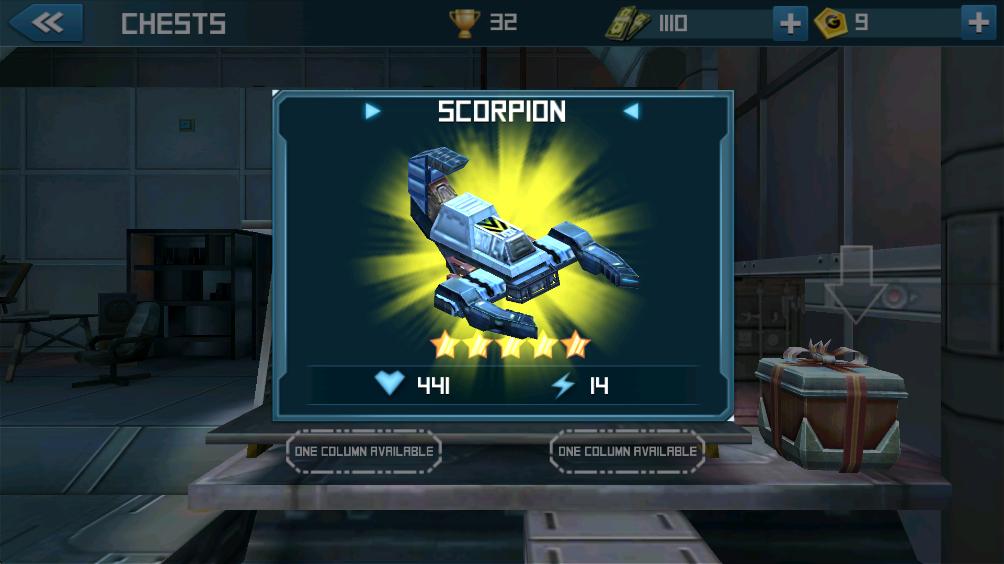Tap the blue heart health icon
The image size is (1004, 564).
pos(389,383)
